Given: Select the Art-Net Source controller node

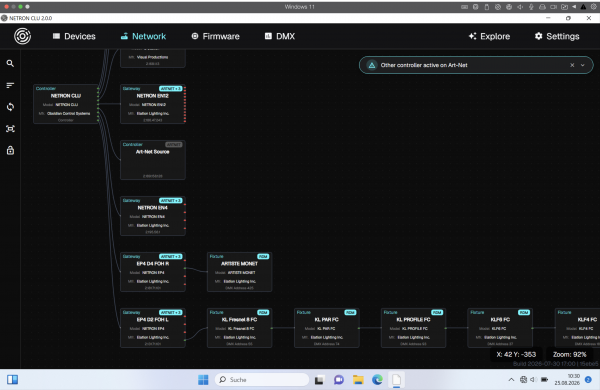Looking at the screenshot, I should 153,160.
